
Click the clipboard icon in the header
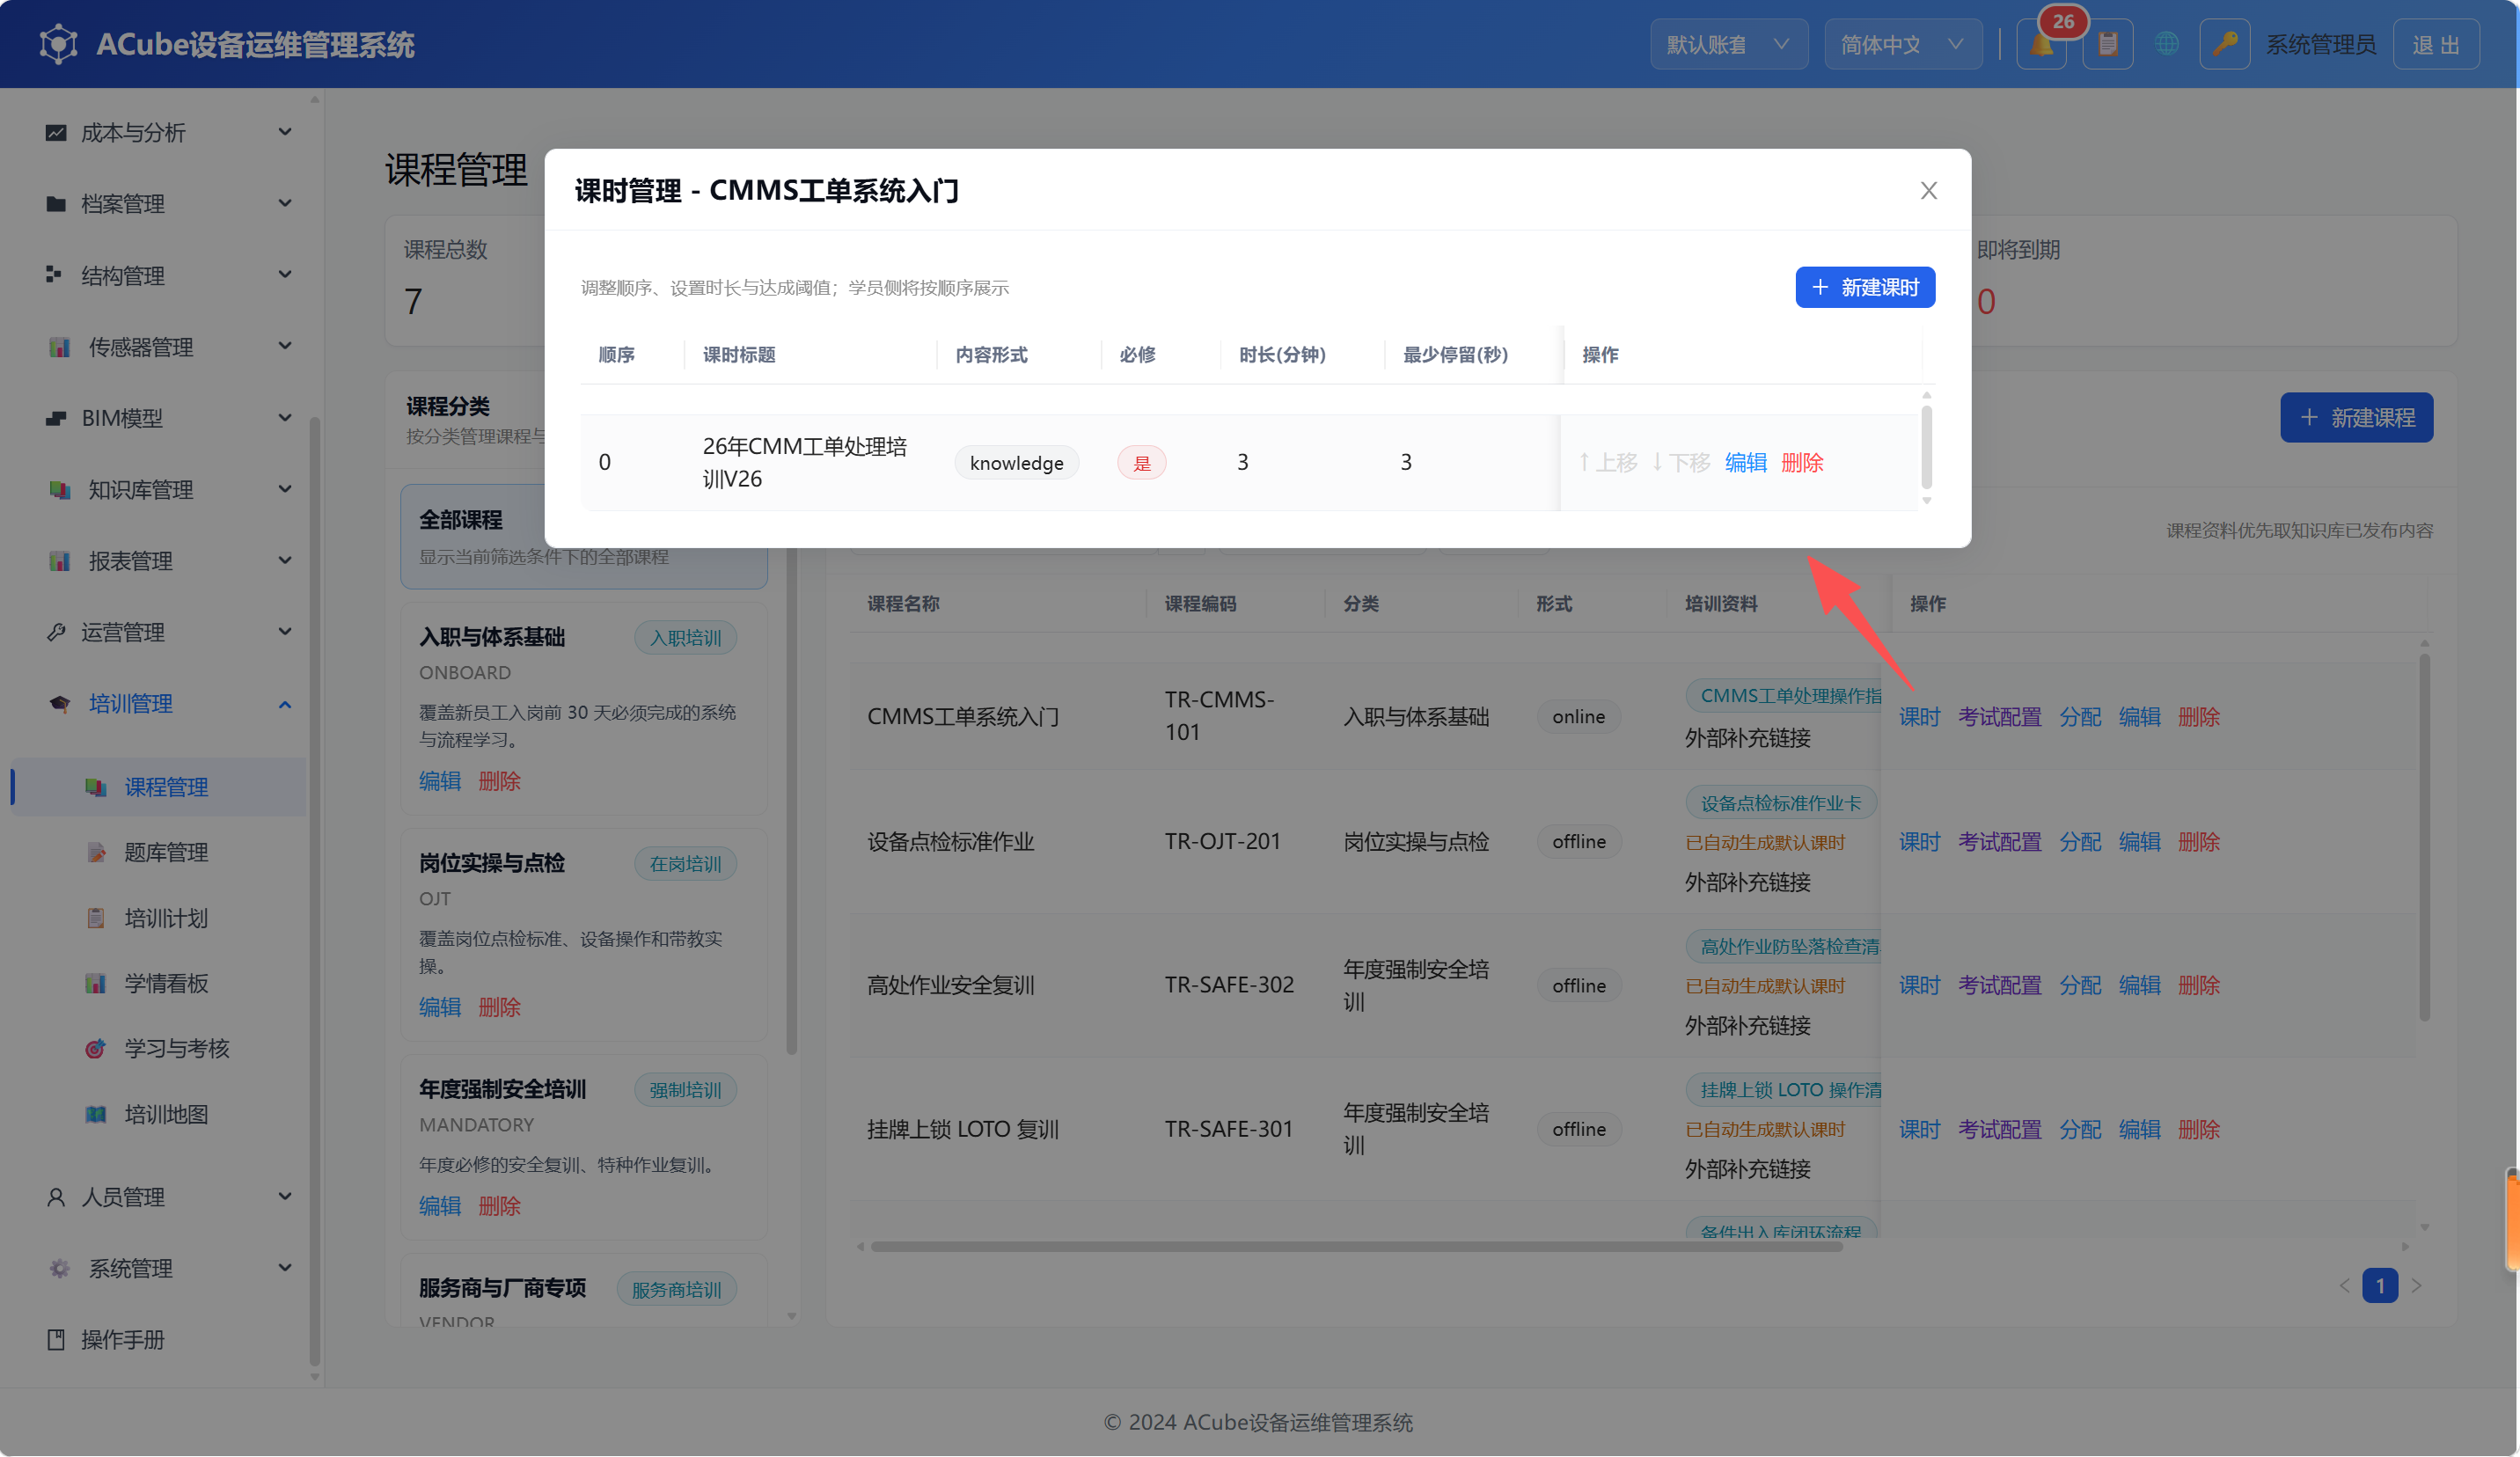click(x=2108, y=44)
